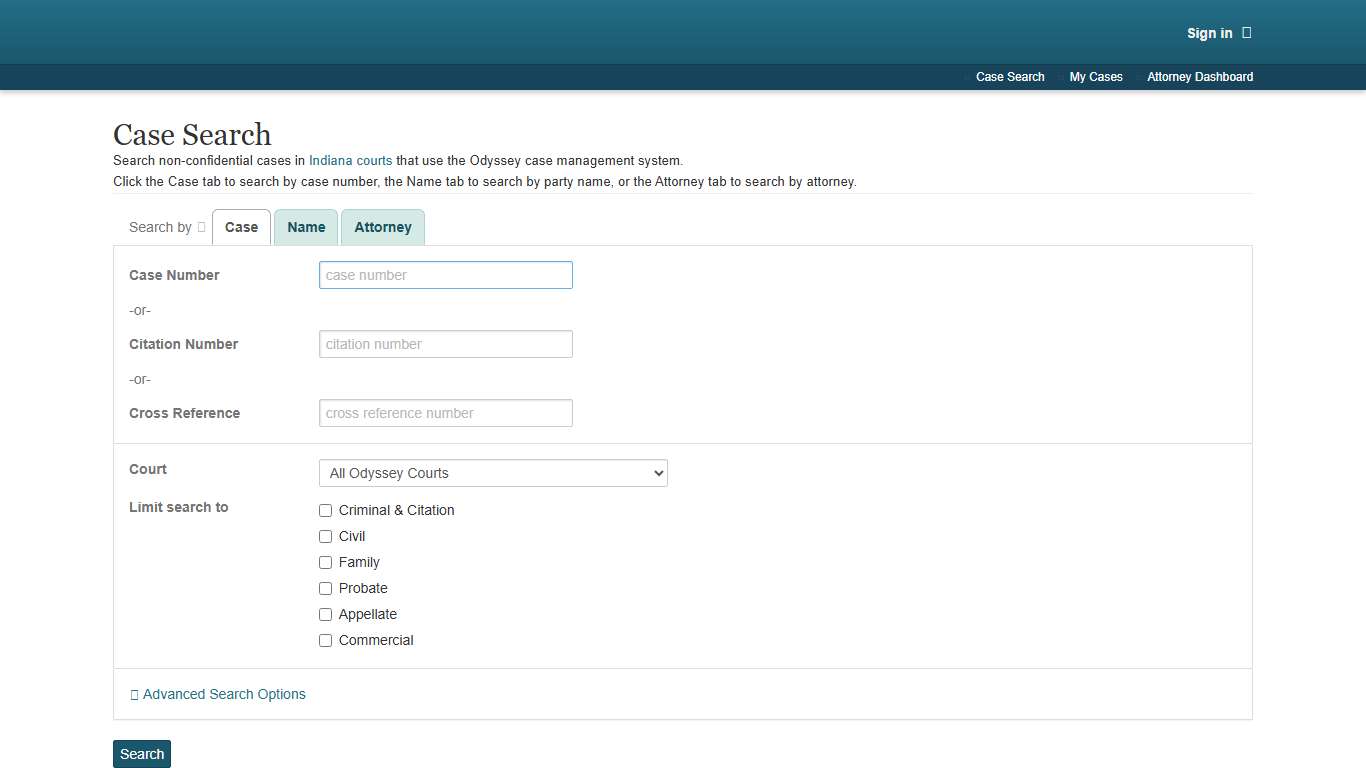Check the Criminal & Citation checkbox
This screenshot has width=1366, height=768.
(x=325, y=510)
